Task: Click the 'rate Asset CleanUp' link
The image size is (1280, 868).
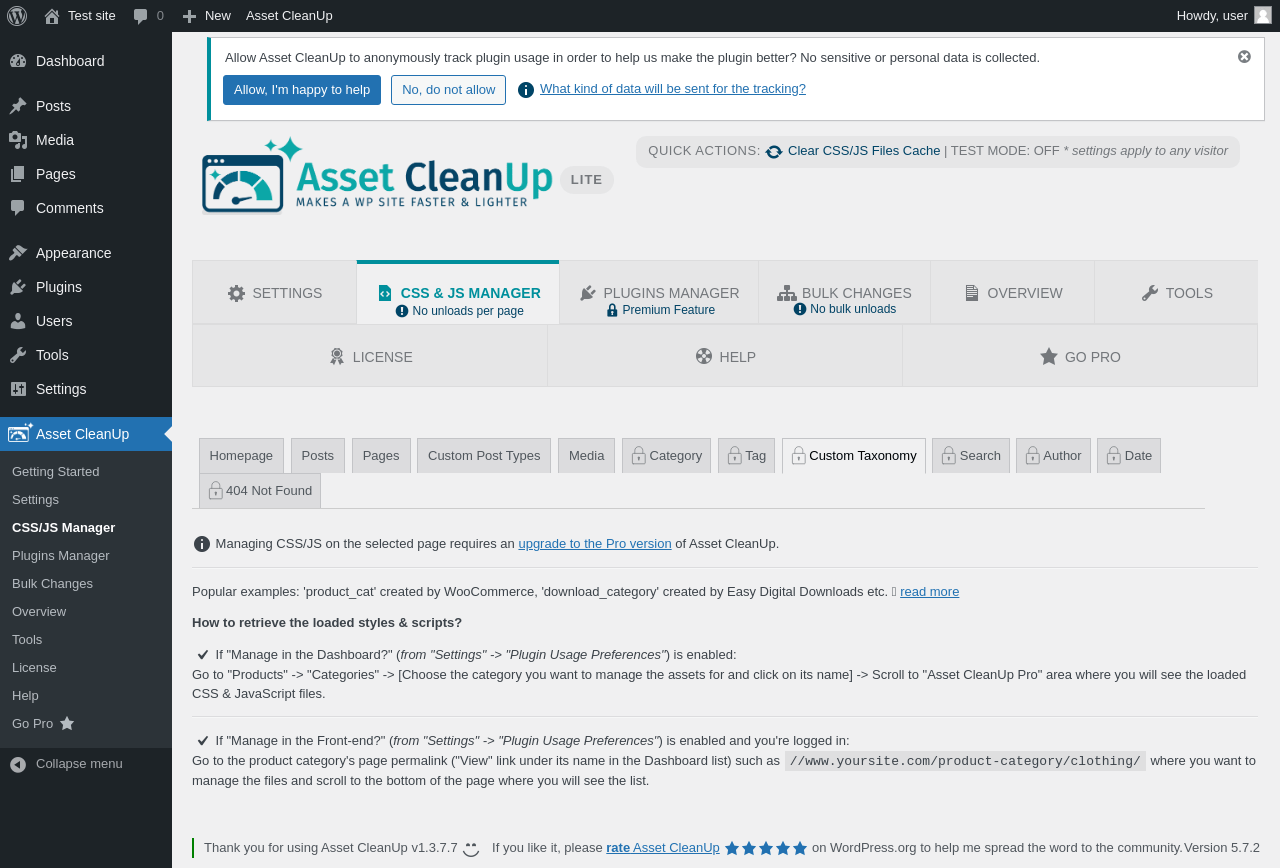Action: (x=663, y=848)
